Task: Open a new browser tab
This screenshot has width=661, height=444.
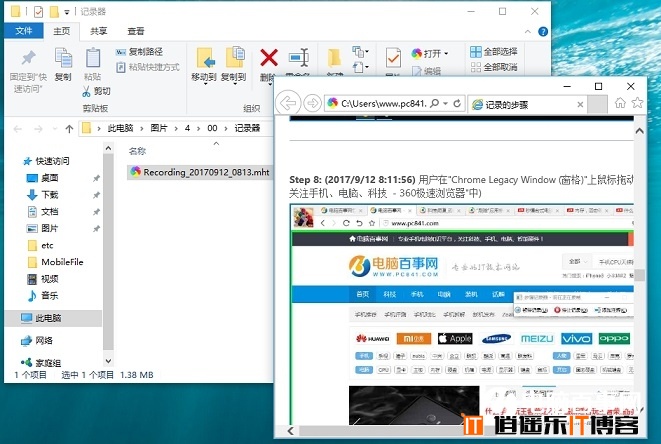Action: [x=597, y=104]
